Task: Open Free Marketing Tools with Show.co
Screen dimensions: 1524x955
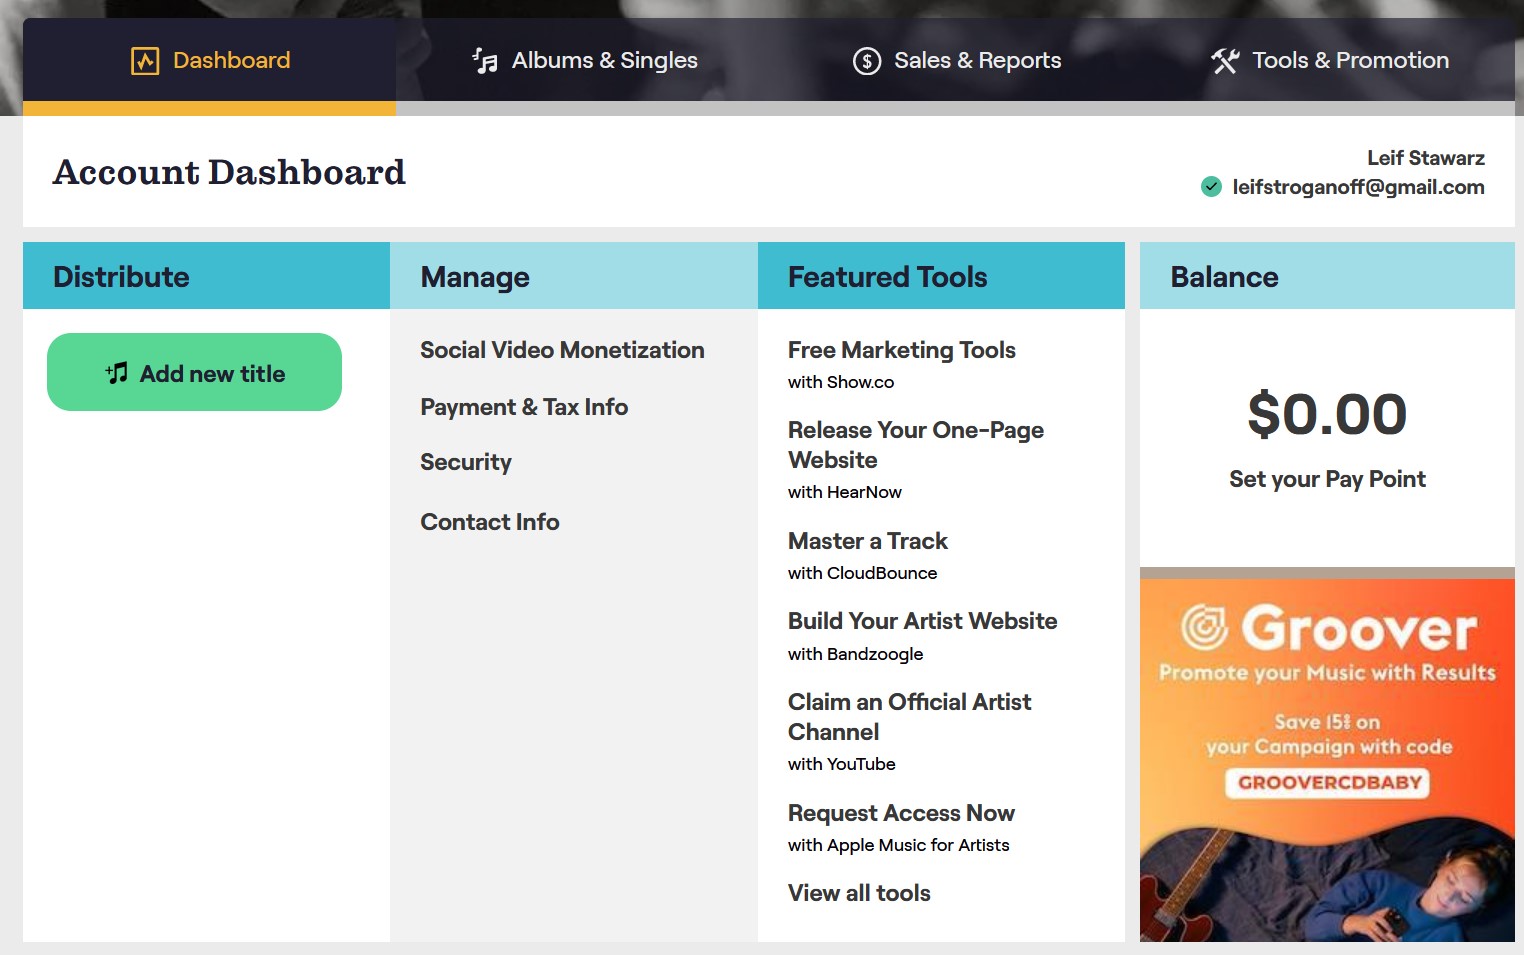Action: tap(901, 350)
